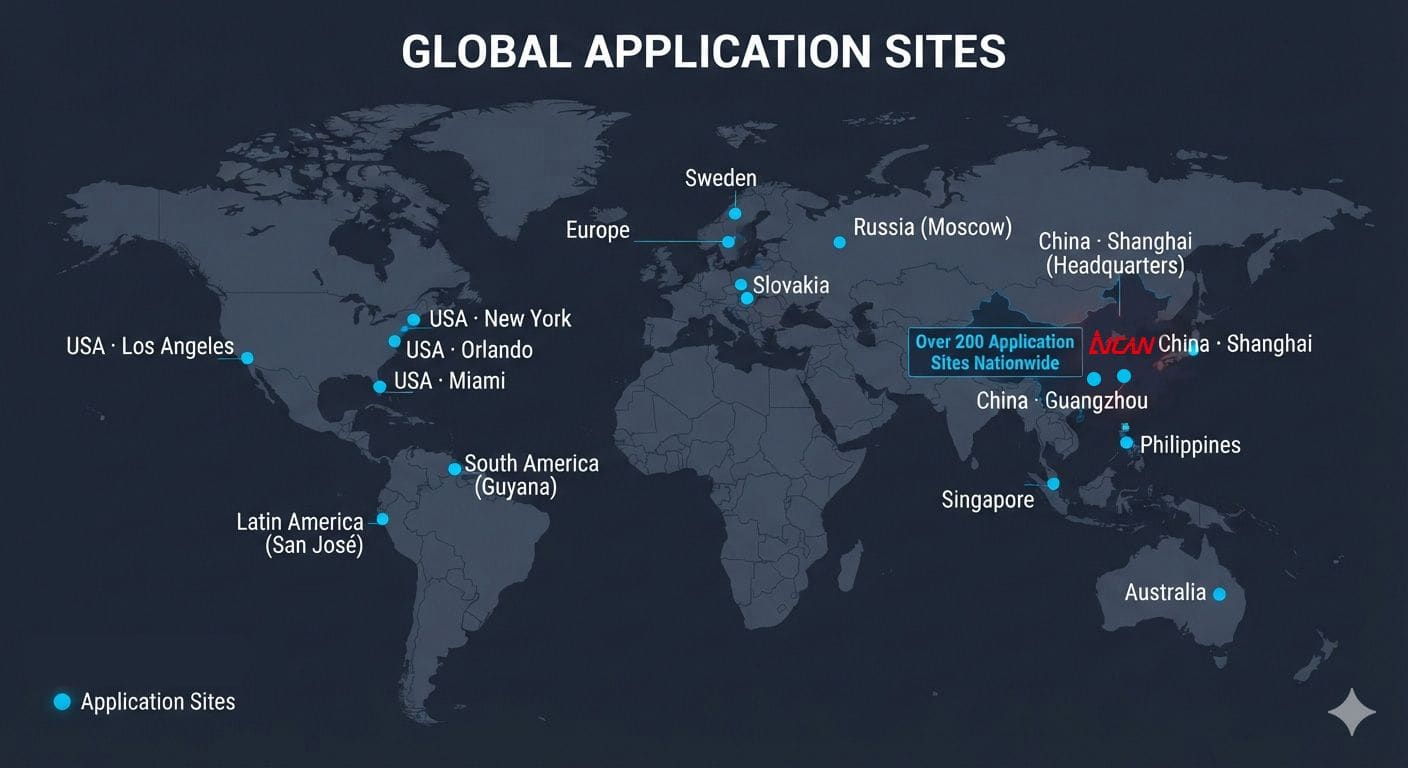Click the blue legend dot beside Application Sites
Viewport: 1408px width, 768px height.
pyautogui.click(x=62, y=702)
